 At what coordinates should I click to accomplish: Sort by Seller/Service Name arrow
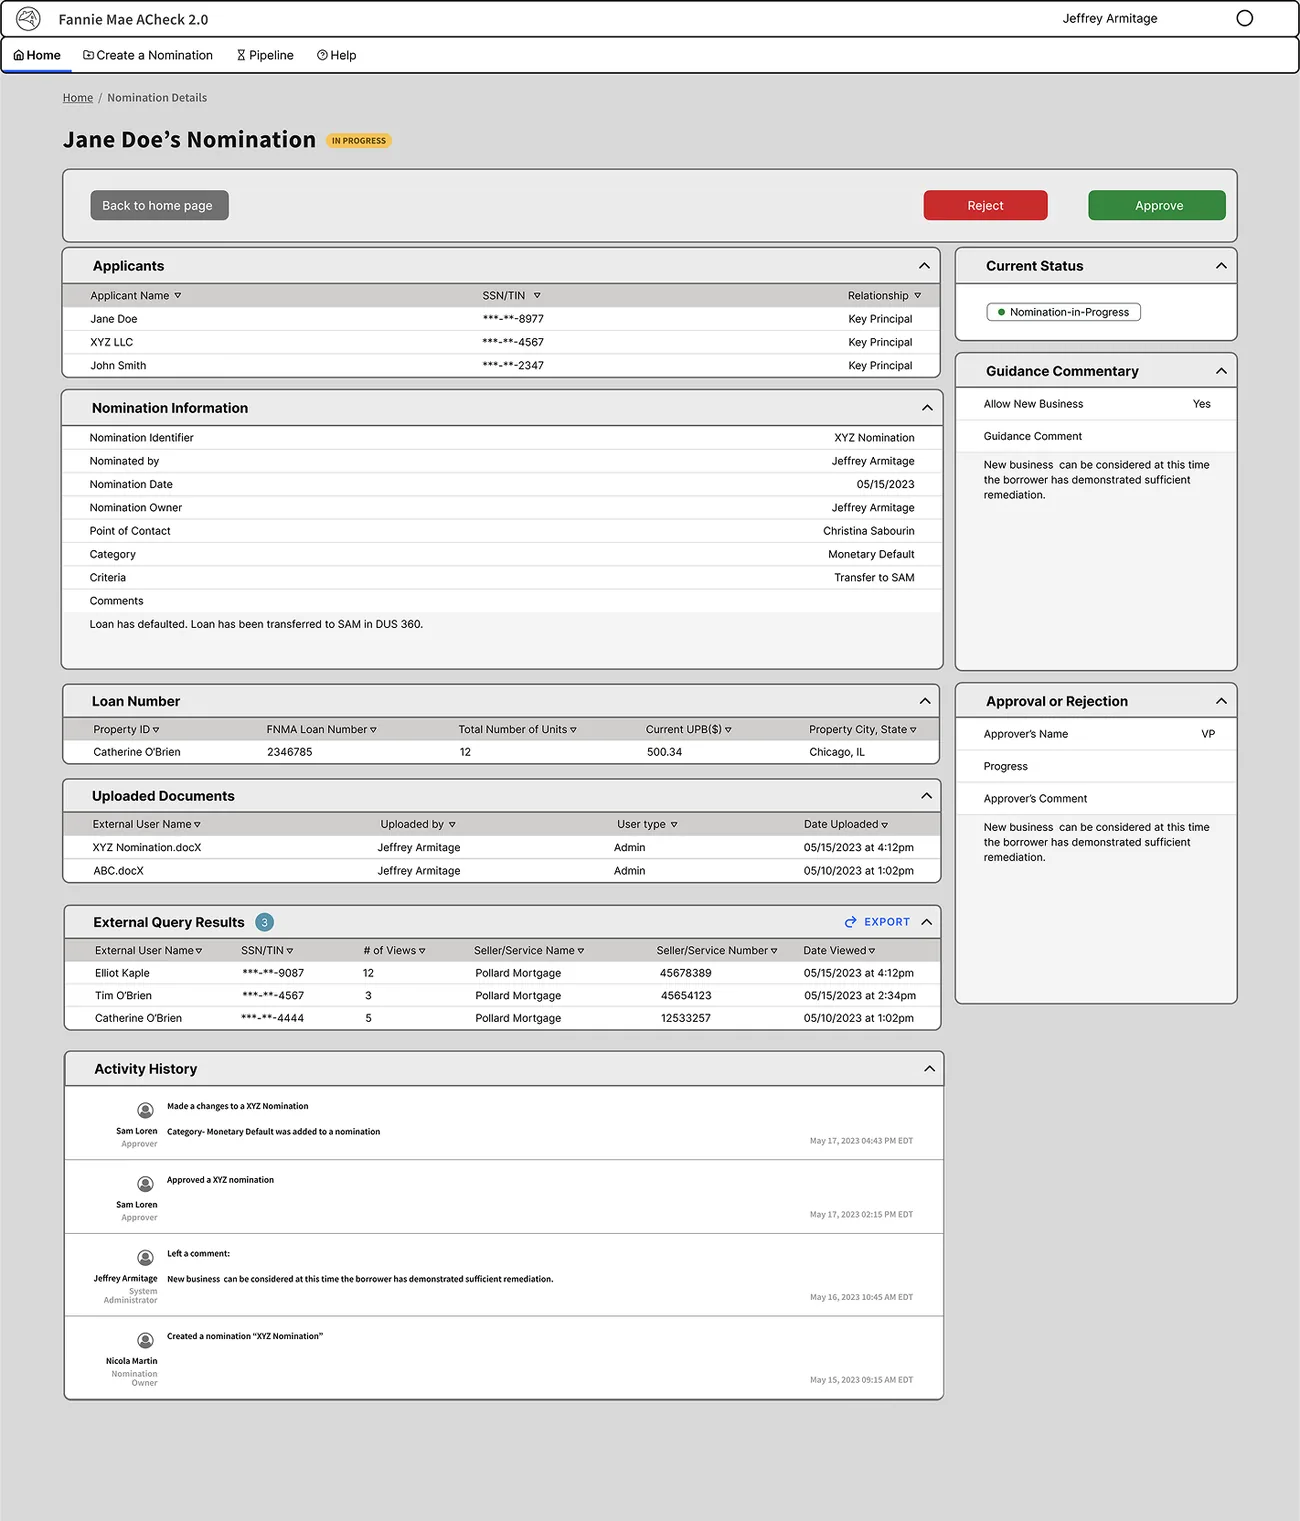581,951
